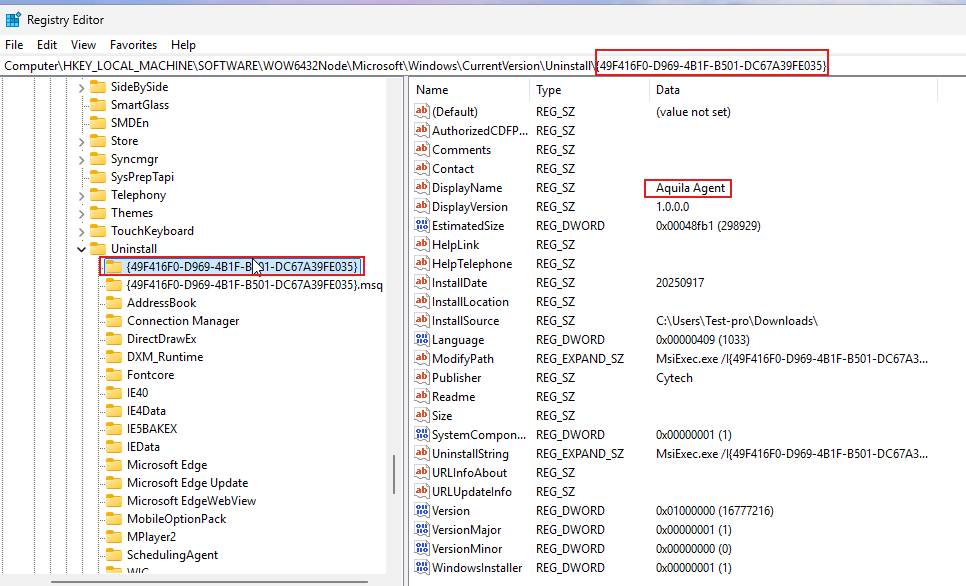
Task: Click the DWORD icon of VersionMajor value
Action: (x=422, y=529)
